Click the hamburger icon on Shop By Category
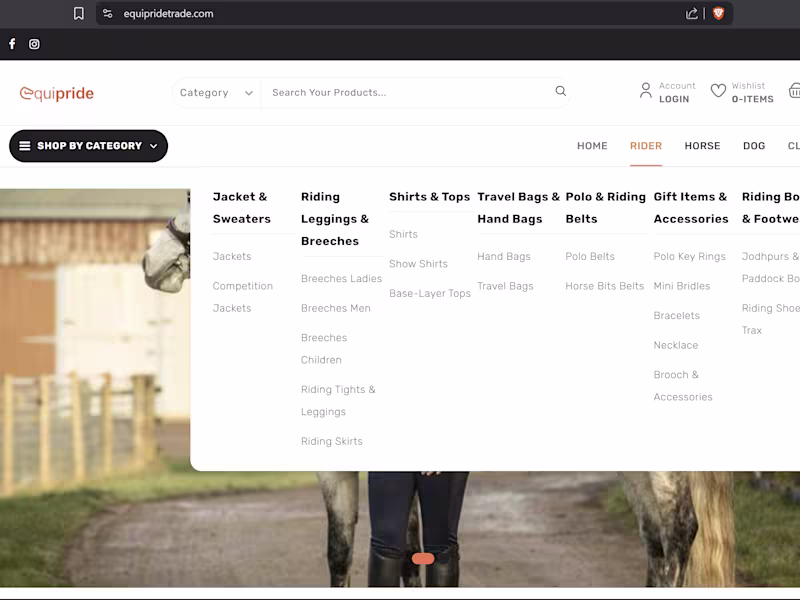Viewport: 800px width, 600px height. point(24,145)
